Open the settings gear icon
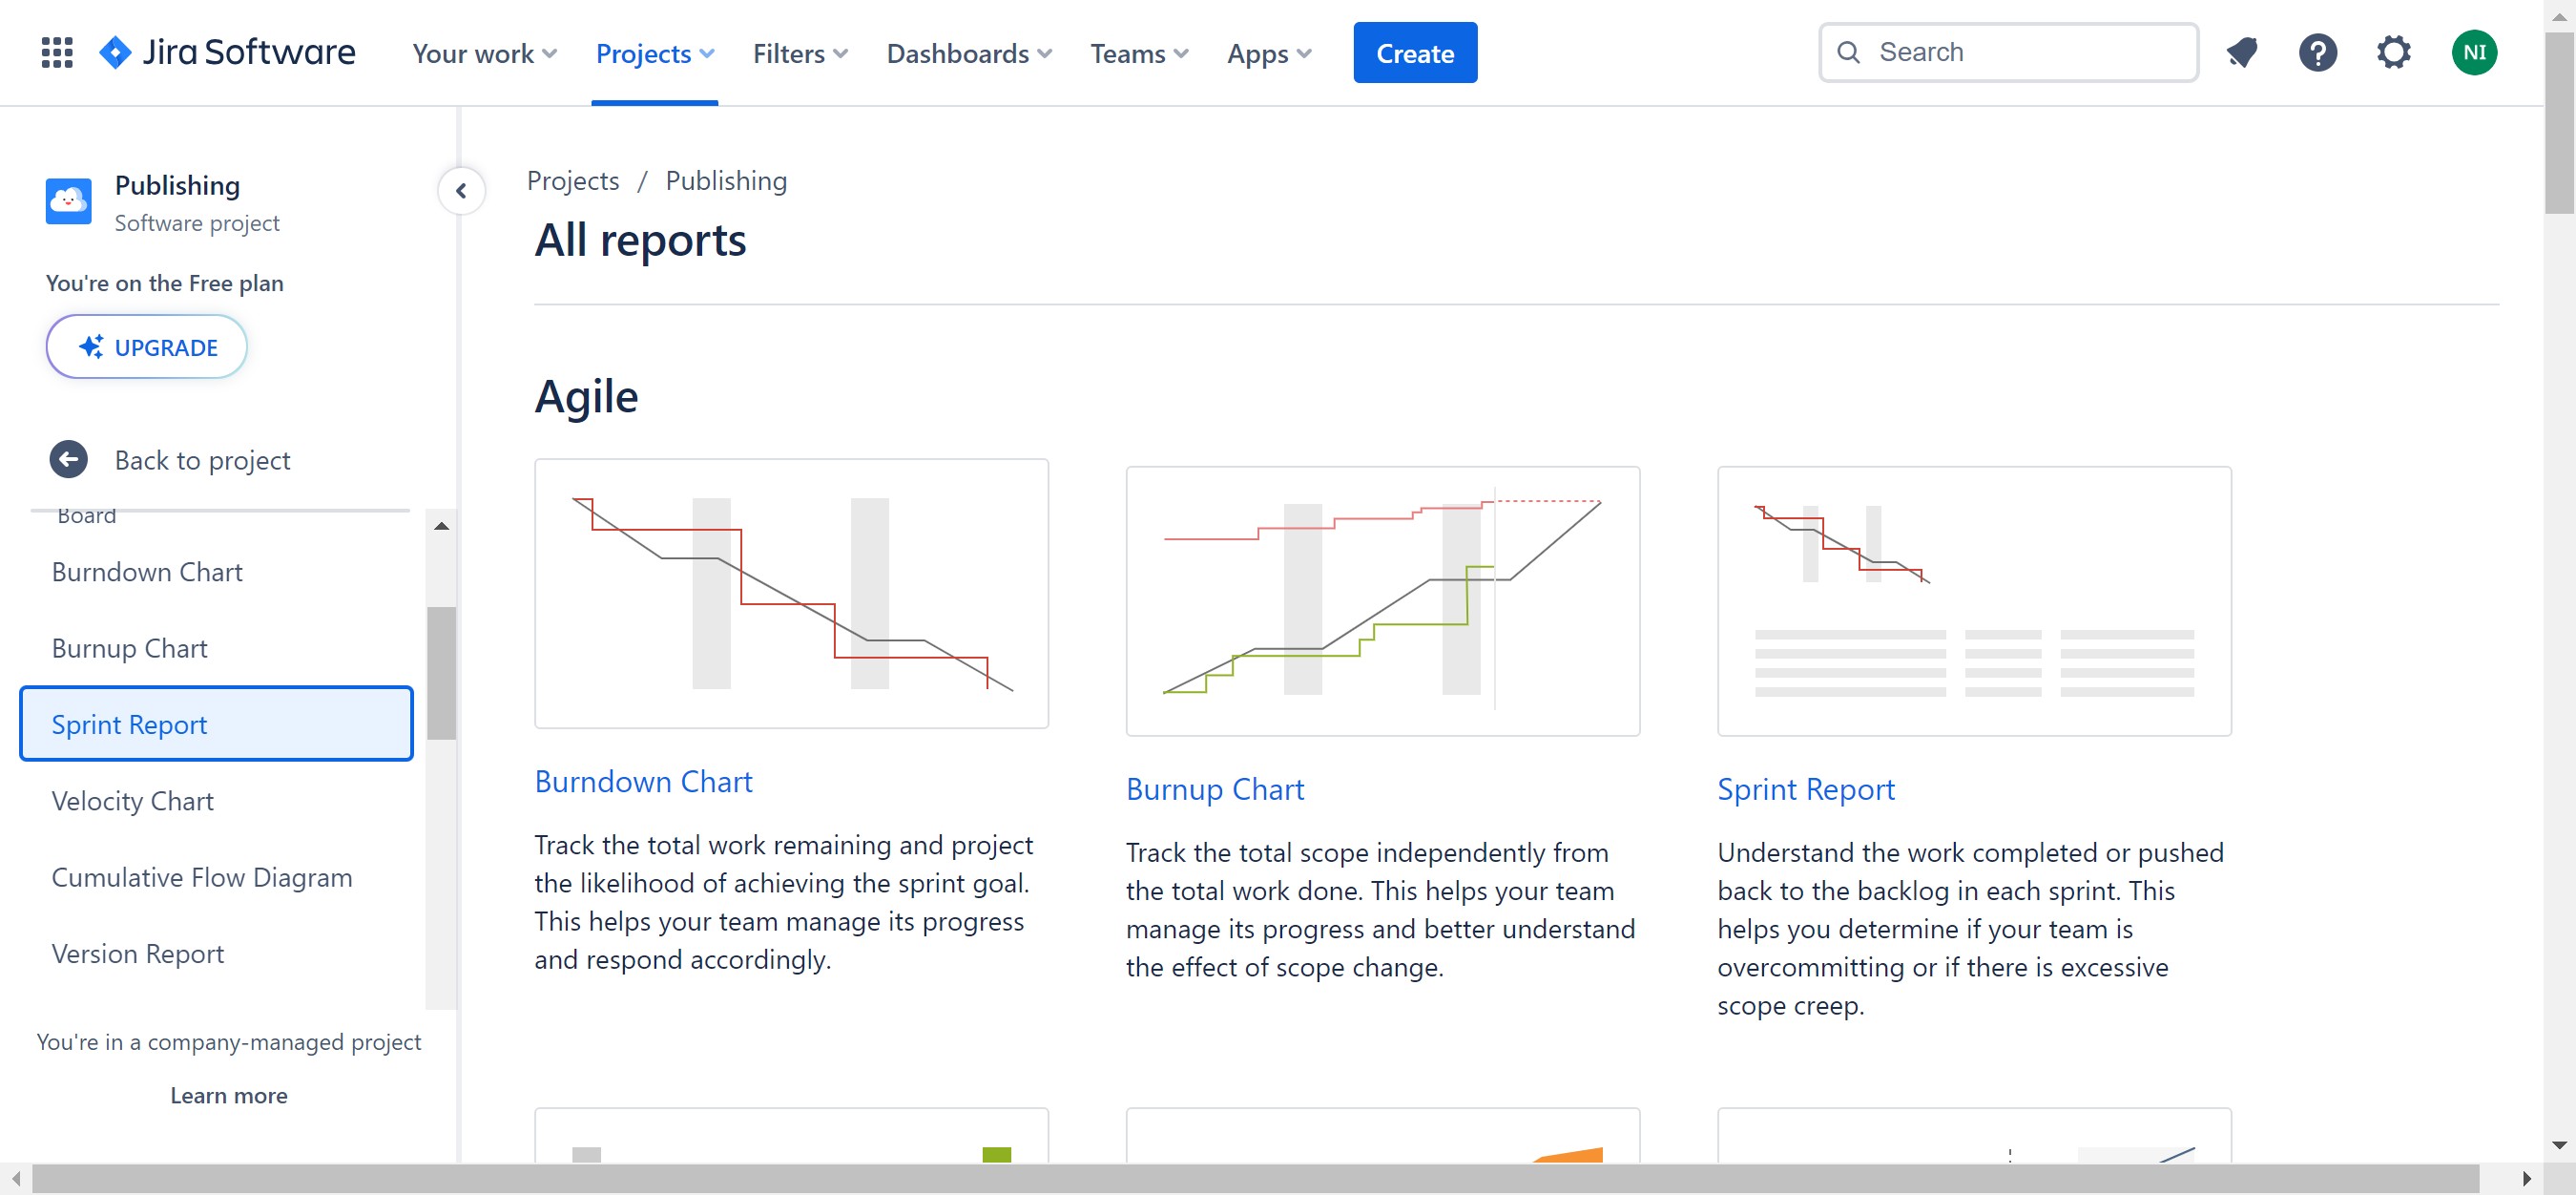 pos(2393,53)
